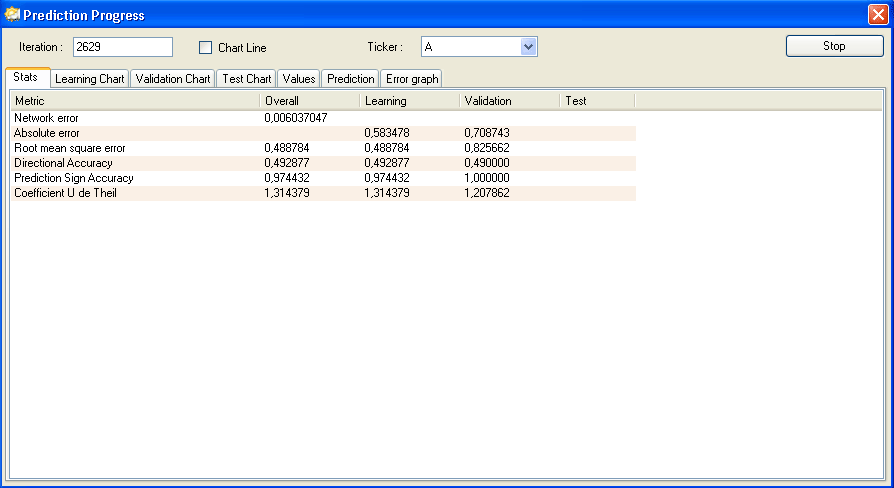Select the Absolute error row label
894x488 pixels.
(x=47, y=133)
